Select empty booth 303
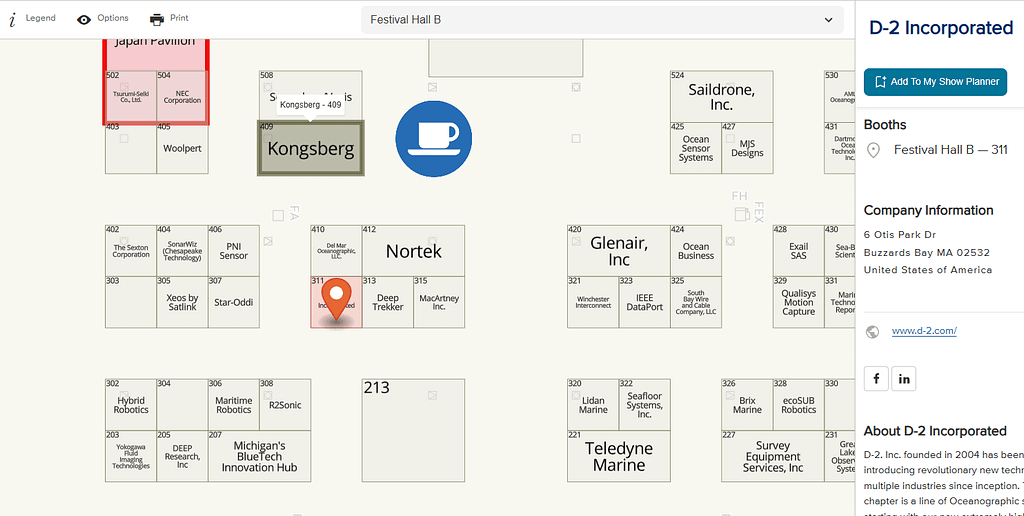The image size is (1024, 516). click(x=131, y=302)
